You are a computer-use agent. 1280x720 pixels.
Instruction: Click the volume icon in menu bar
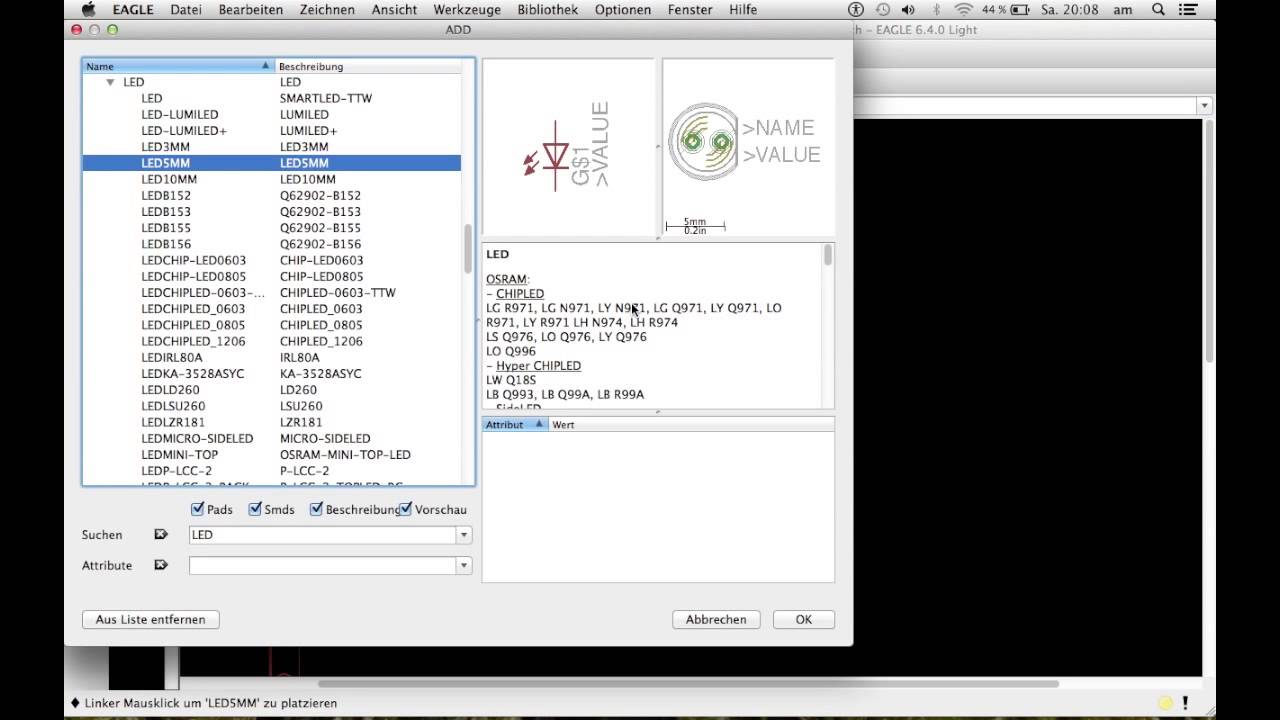909,9
